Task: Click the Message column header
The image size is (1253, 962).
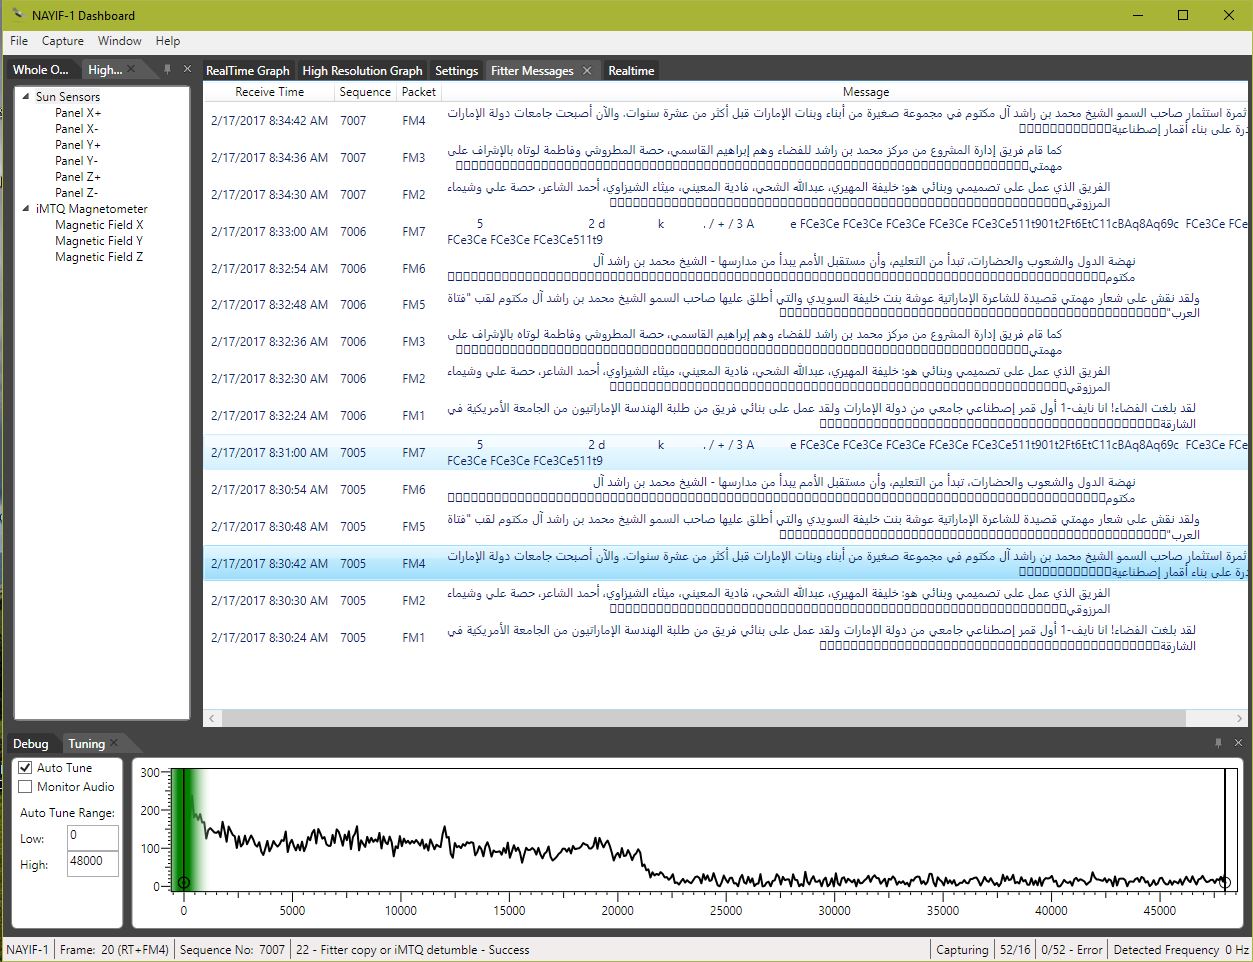Action: tap(865, 92)
